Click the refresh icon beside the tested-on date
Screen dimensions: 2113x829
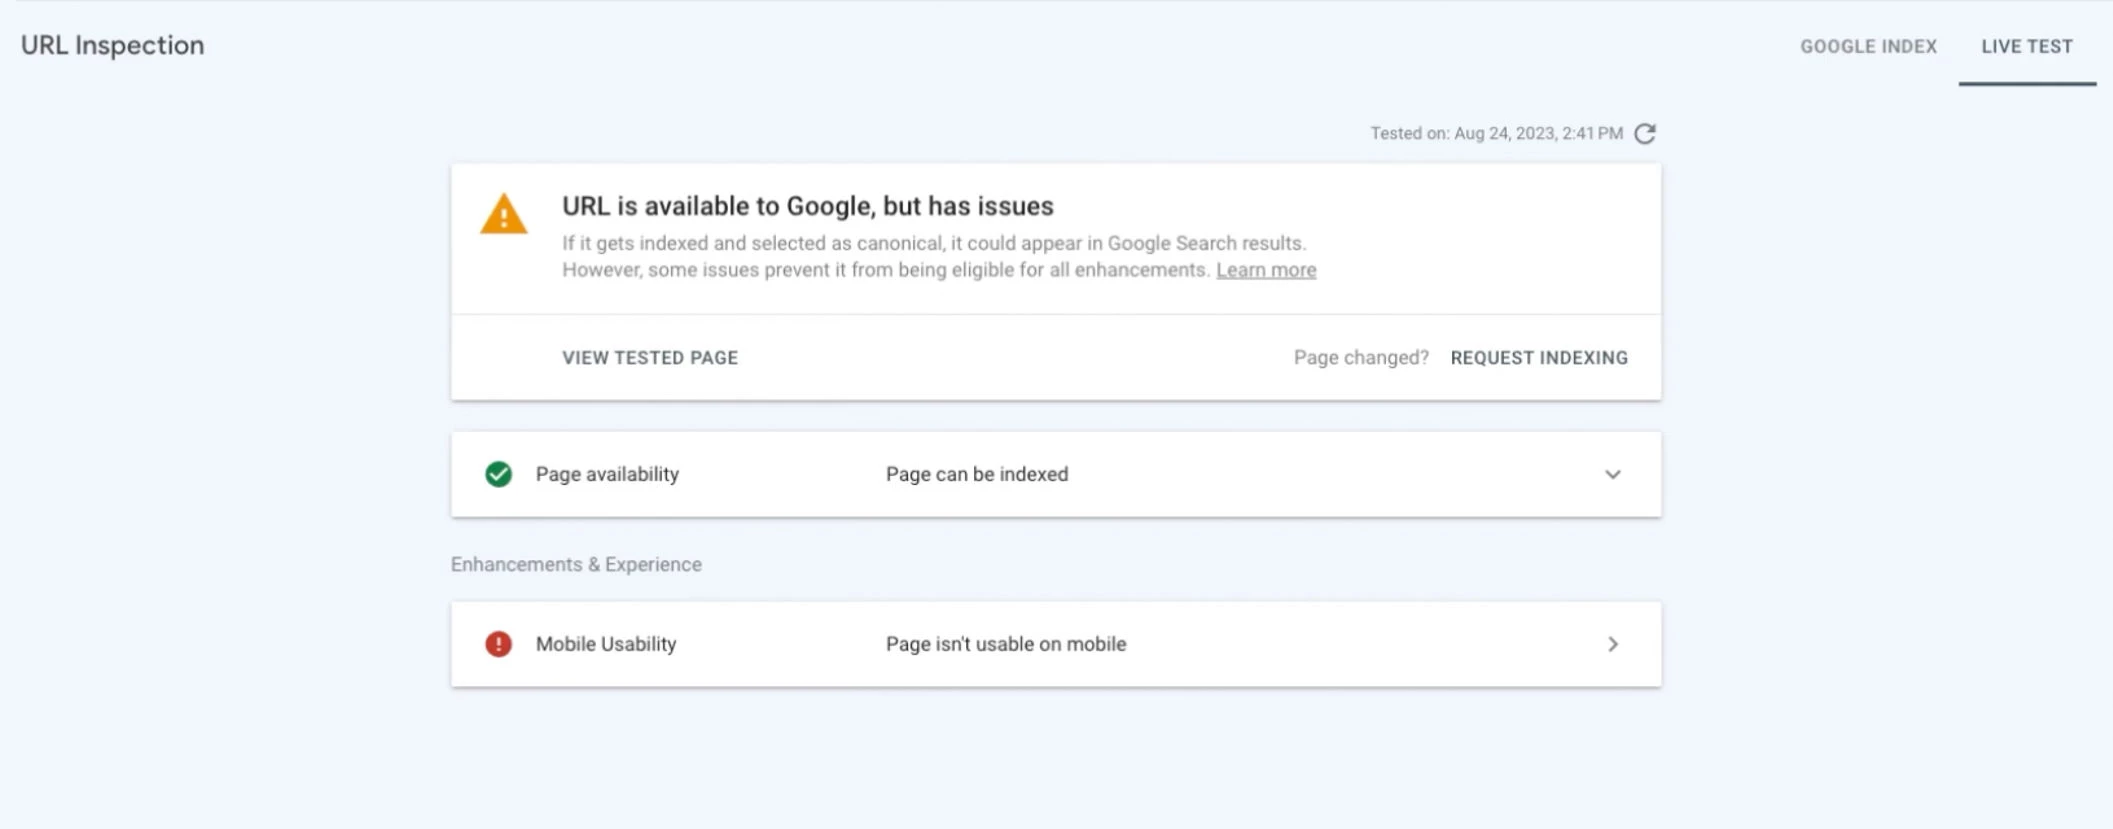[x=1645, y=133]
